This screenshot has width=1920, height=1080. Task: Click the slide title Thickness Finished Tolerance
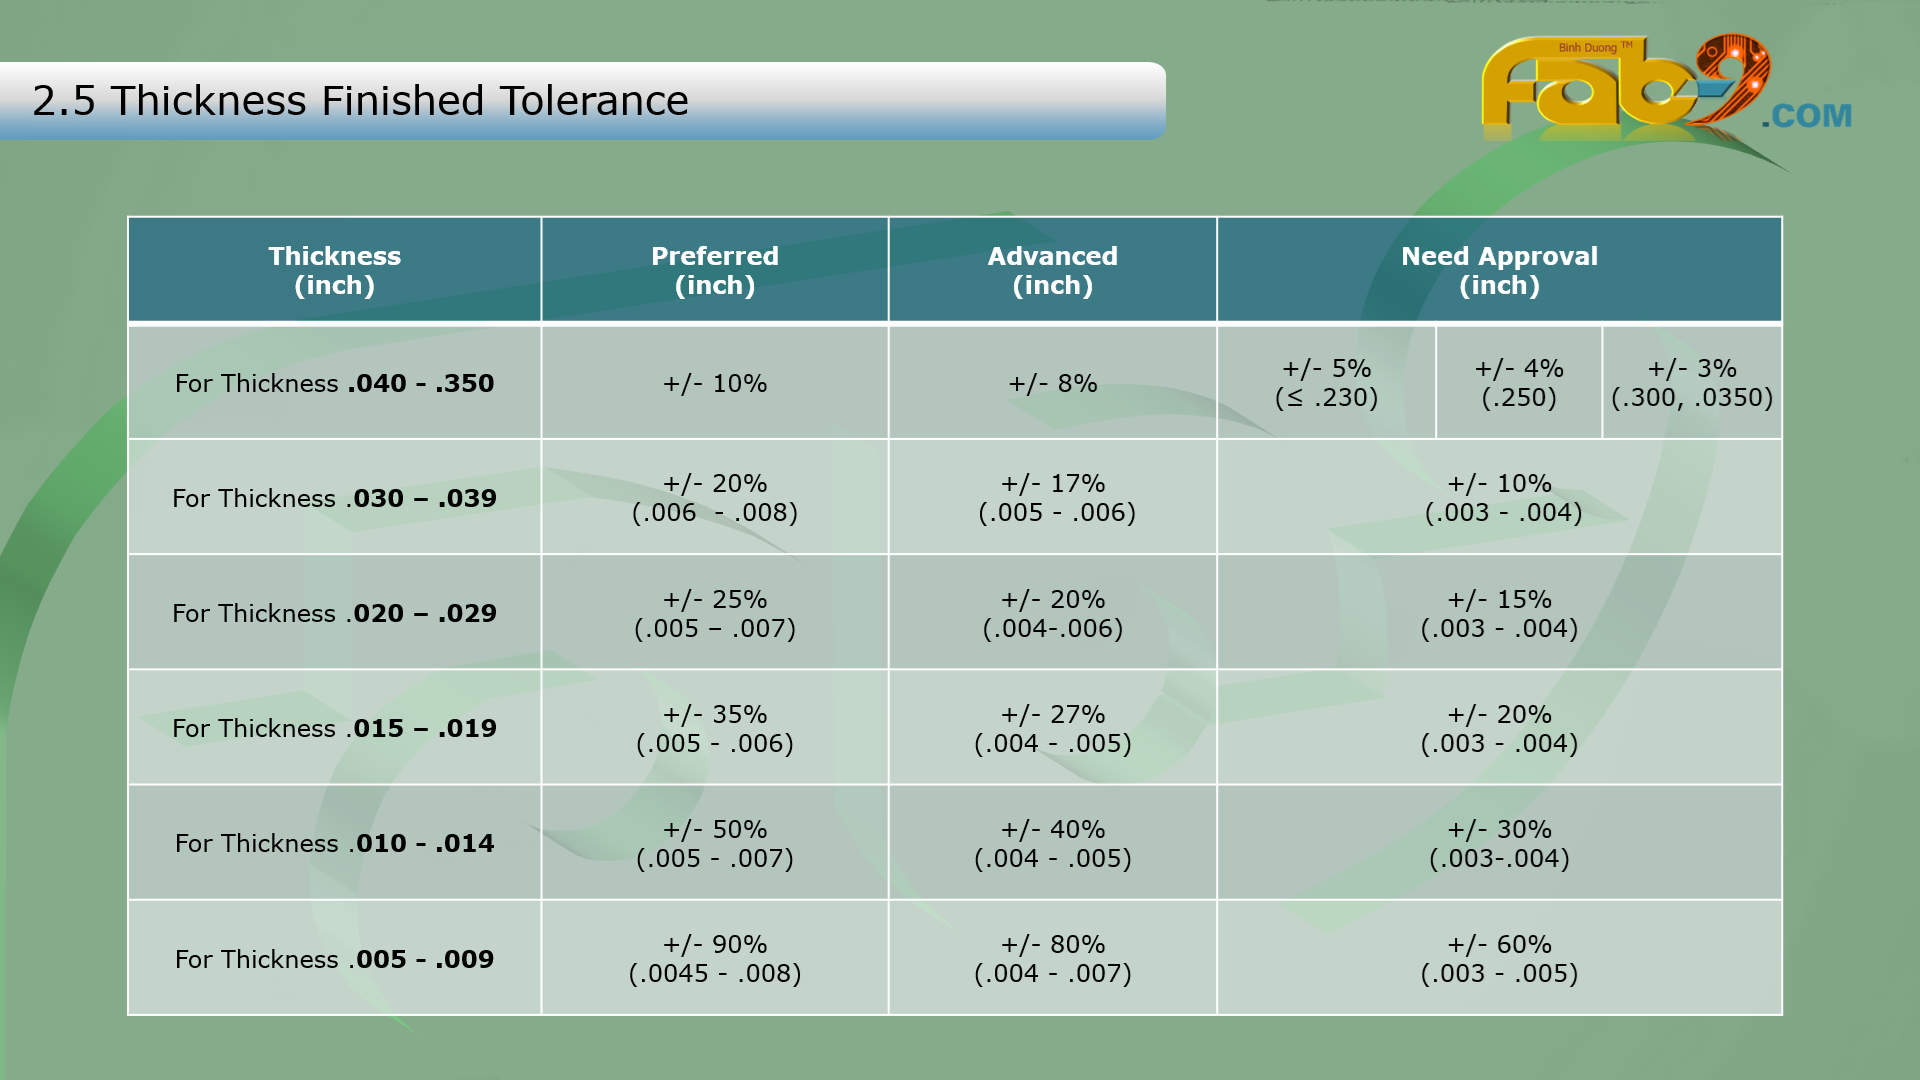(x=360, y=101)
